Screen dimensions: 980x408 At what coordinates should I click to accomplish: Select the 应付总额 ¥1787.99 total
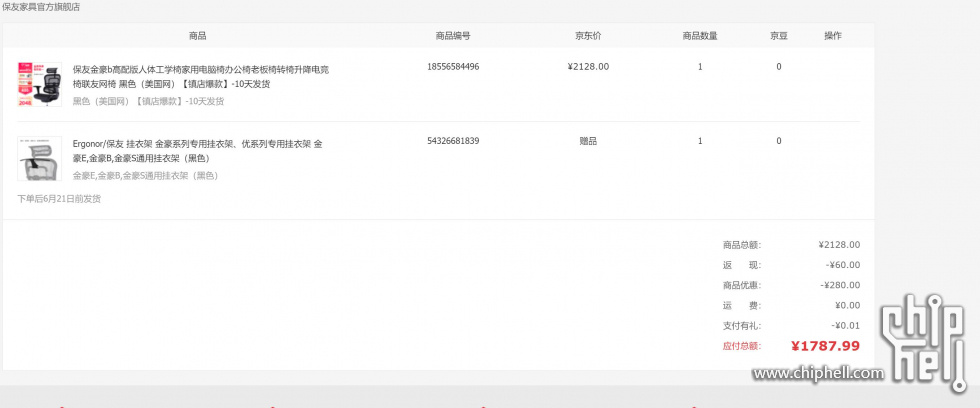pyautogui.click(x=825, y=346)
